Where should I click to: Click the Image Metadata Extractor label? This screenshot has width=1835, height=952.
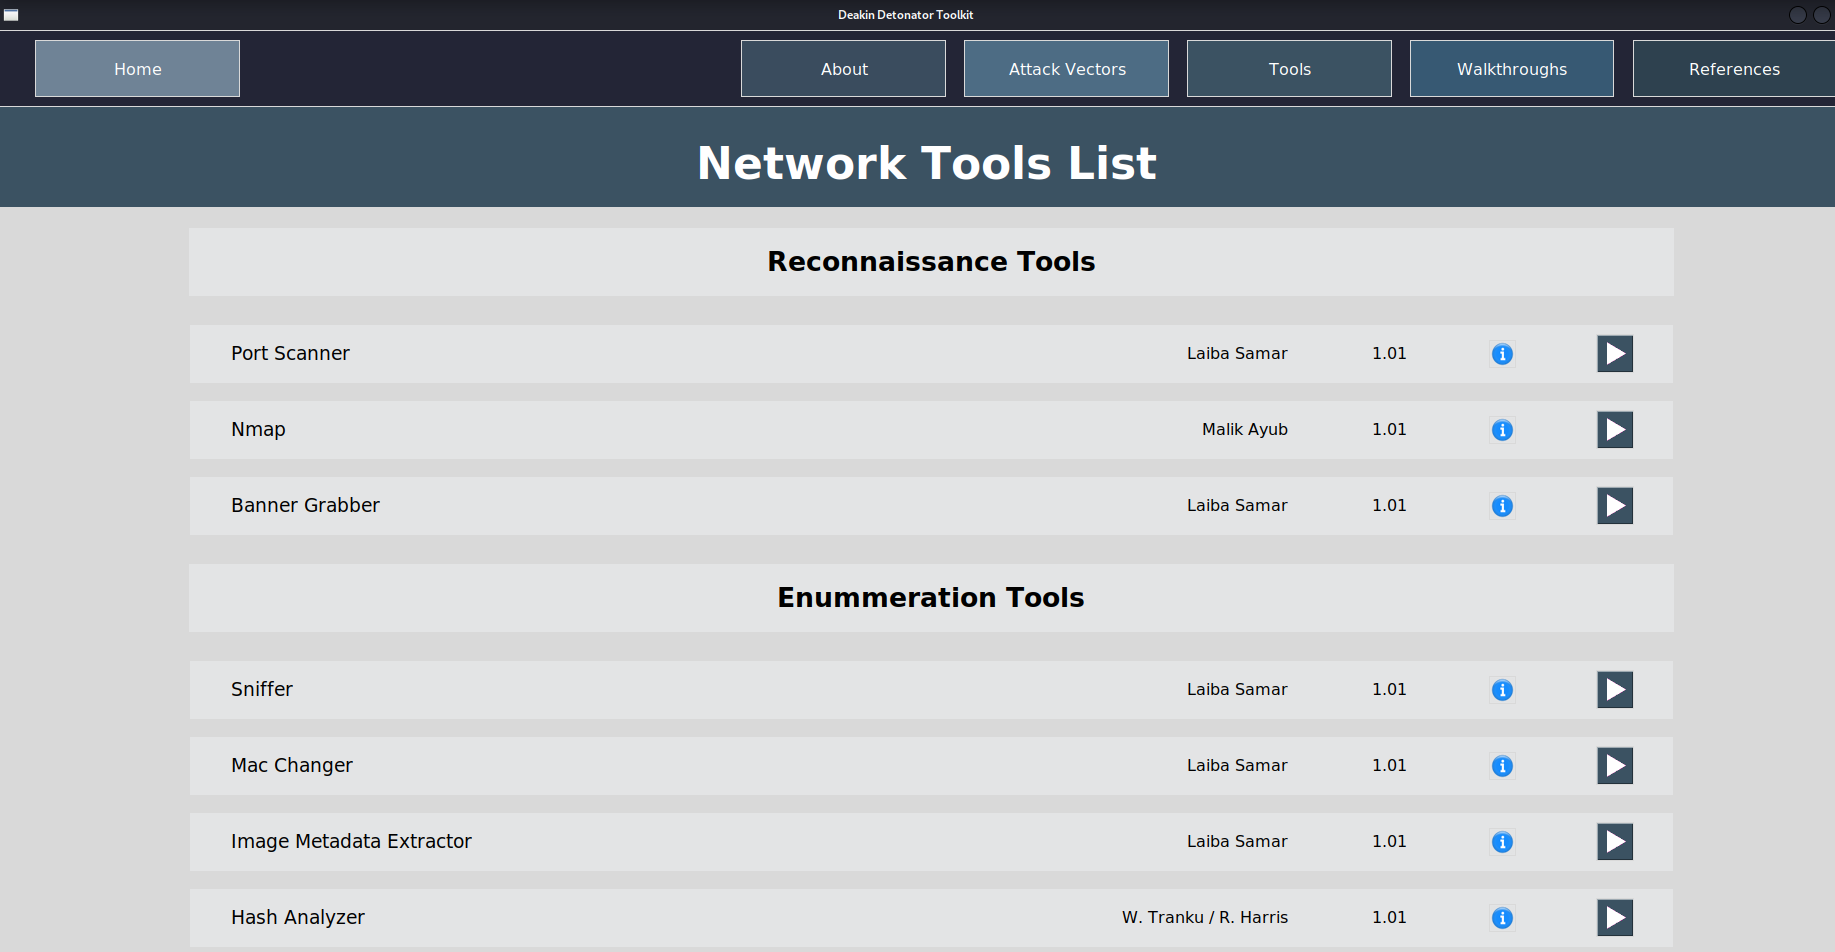(351, 841)
